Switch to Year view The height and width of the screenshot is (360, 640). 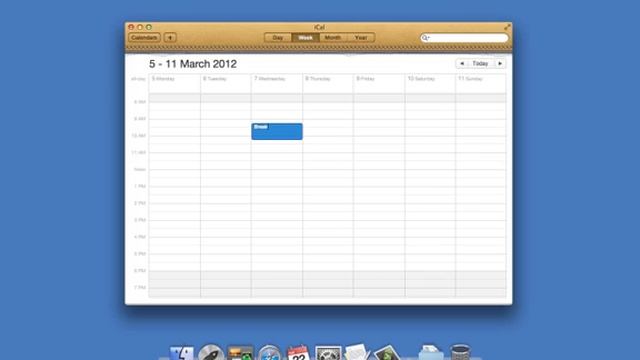(361, 38)
